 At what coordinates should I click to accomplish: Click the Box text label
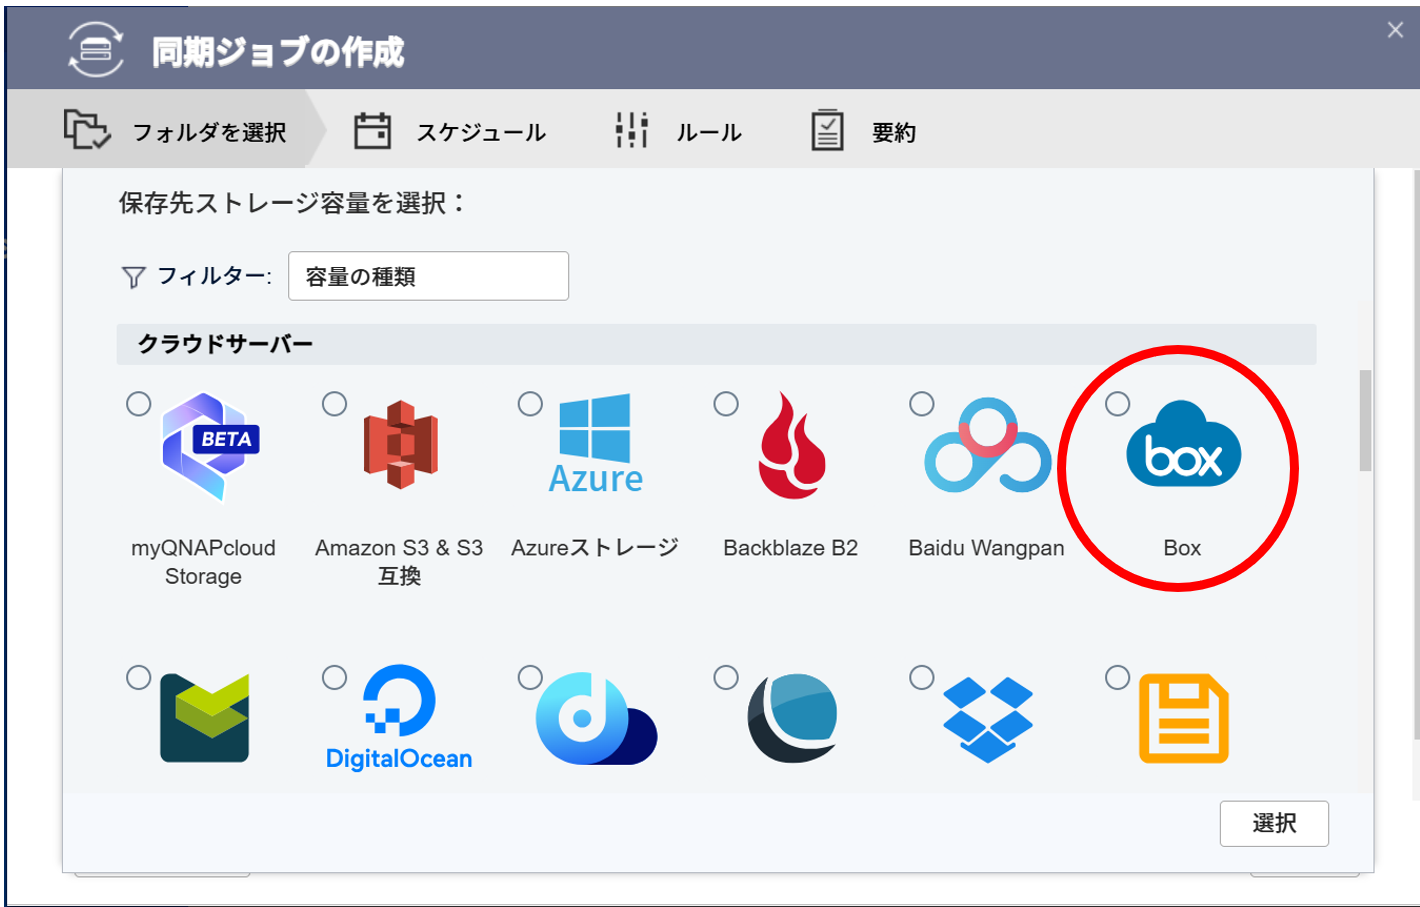(1182, 548)
